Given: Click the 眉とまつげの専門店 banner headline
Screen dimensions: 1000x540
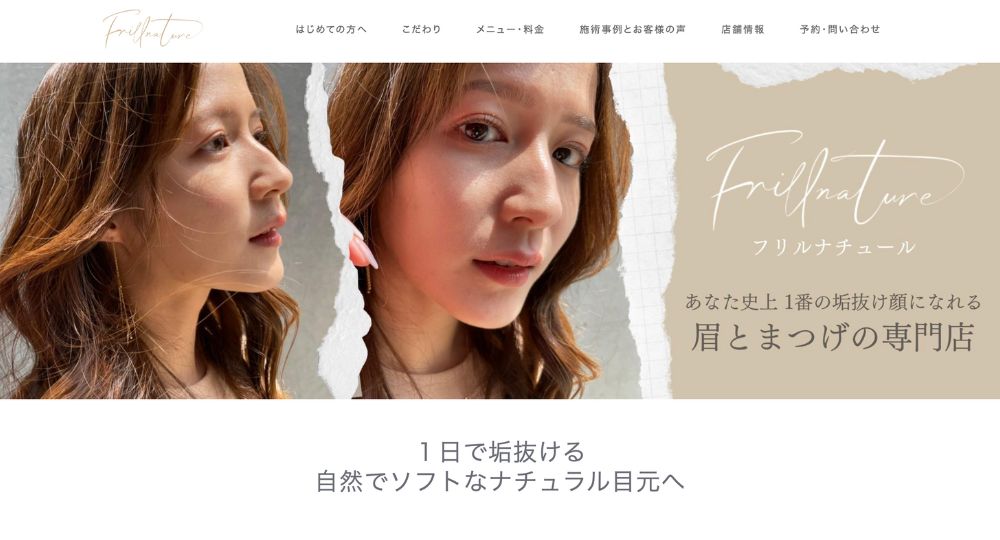Looking at the screenshot, I should pos(833,337).
